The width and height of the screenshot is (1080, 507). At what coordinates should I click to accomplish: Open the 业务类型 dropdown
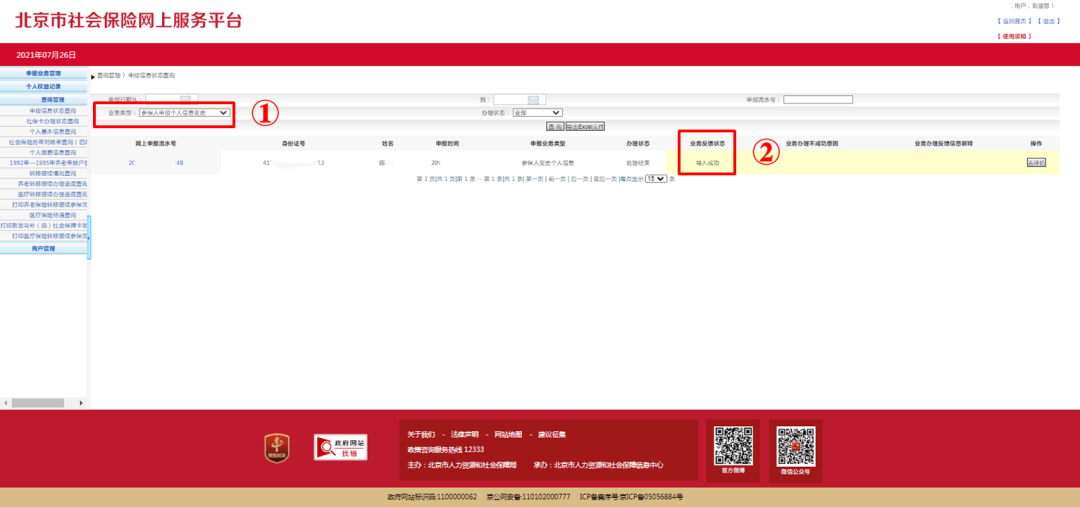point(184,113)
